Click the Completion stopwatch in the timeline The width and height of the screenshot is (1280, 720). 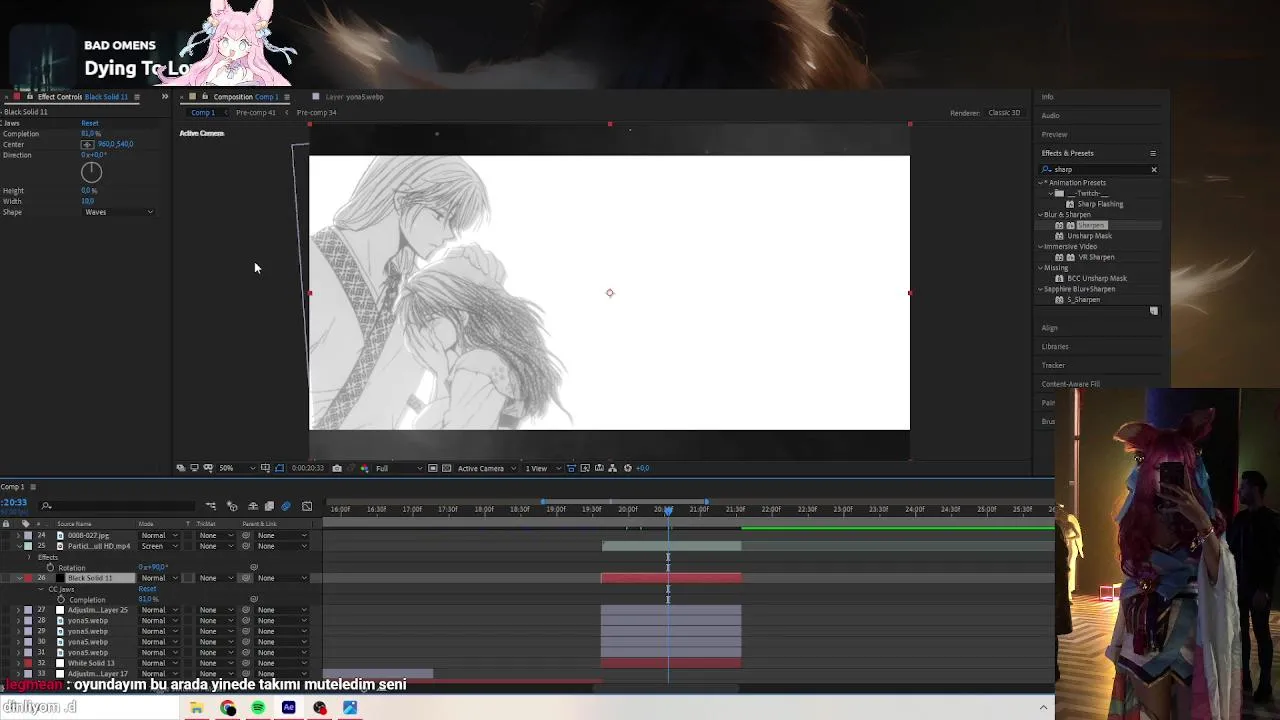(61, 600)
